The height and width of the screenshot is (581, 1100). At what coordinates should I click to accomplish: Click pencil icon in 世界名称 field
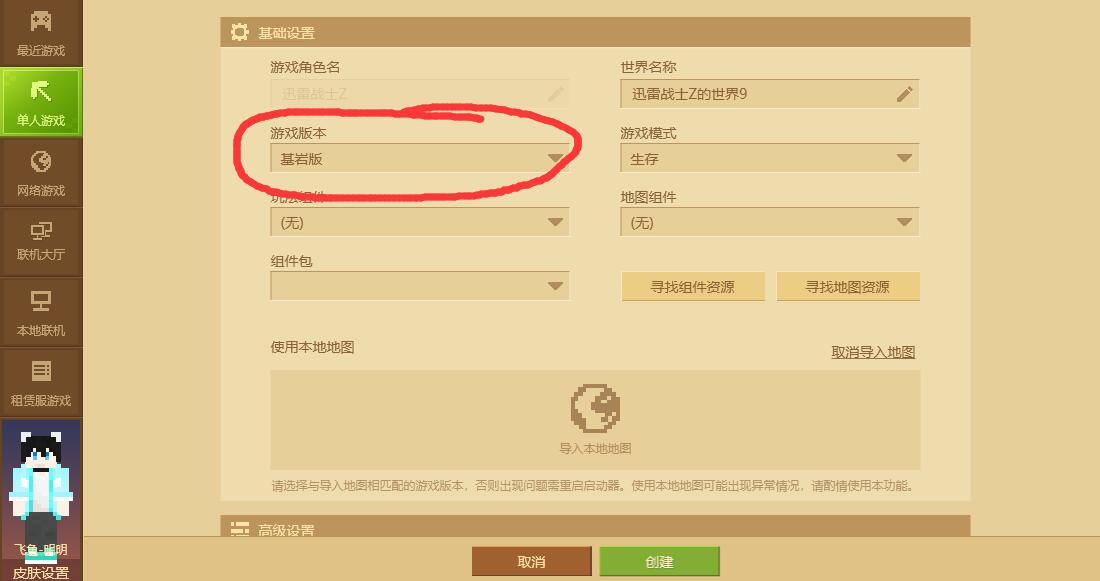point(904,94)
